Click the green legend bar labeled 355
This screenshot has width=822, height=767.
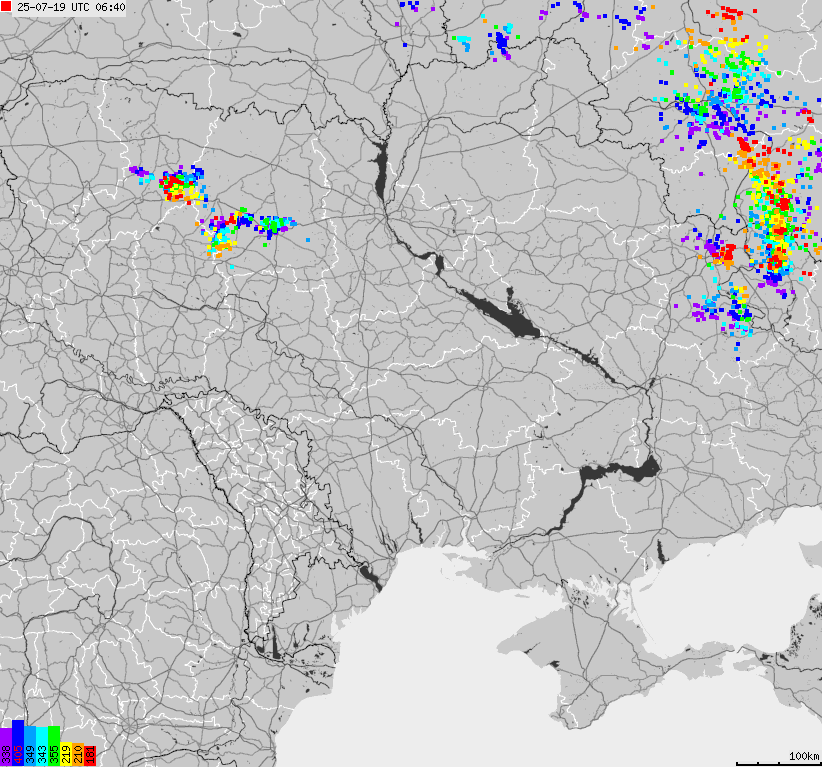click(54, 746)
